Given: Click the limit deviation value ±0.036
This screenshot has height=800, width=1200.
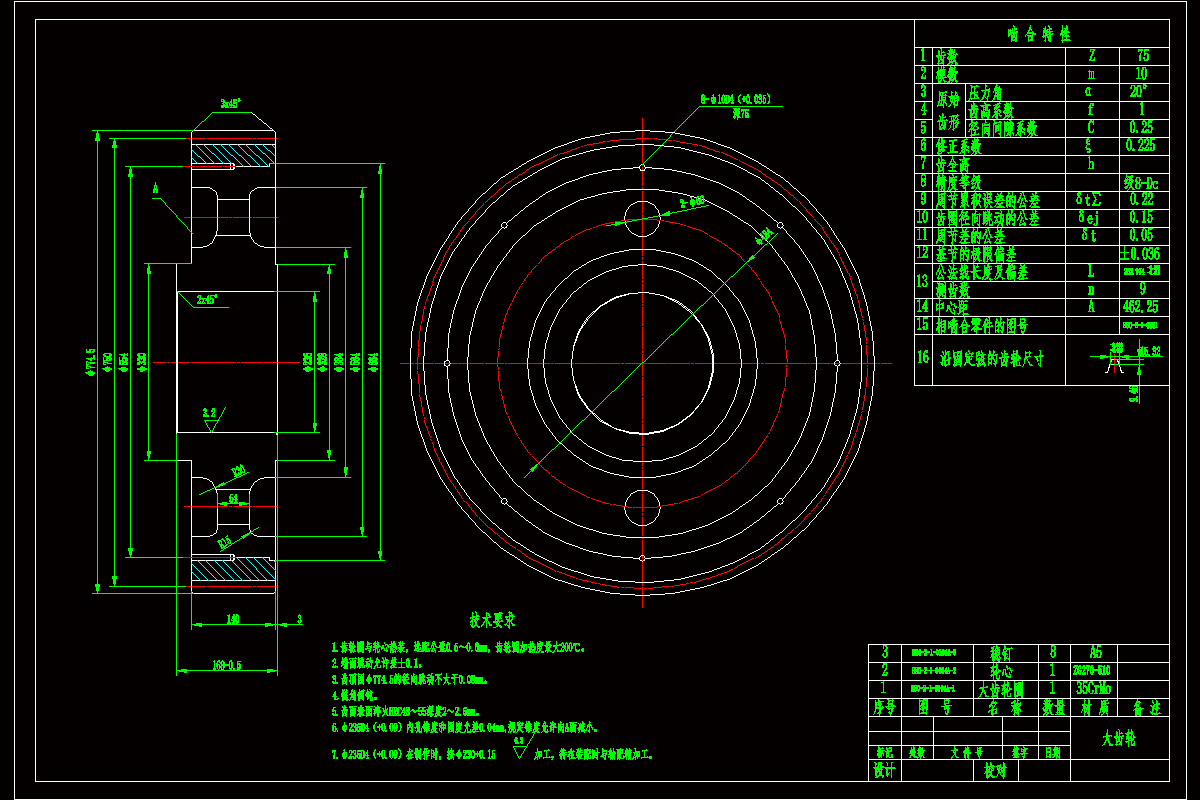Looking at the screenshot, I should pos(1141,254).
